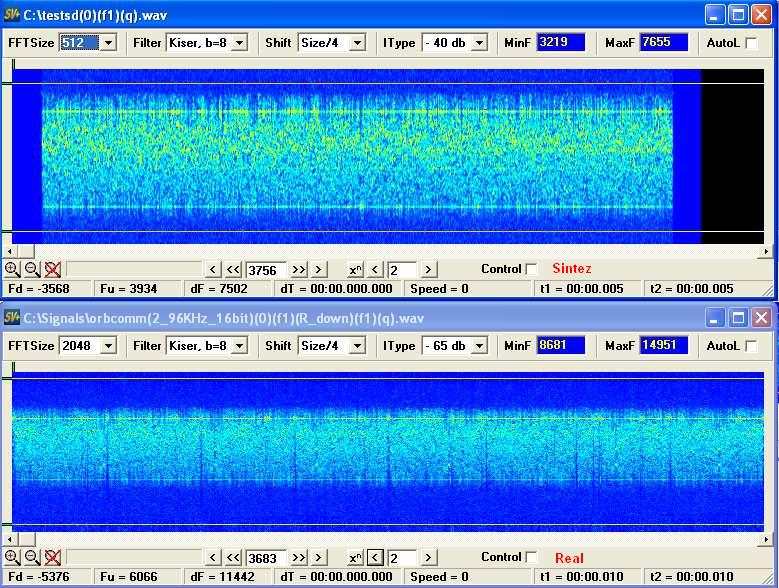Click zoom out magnifier in bottom window

coord(32,557)
